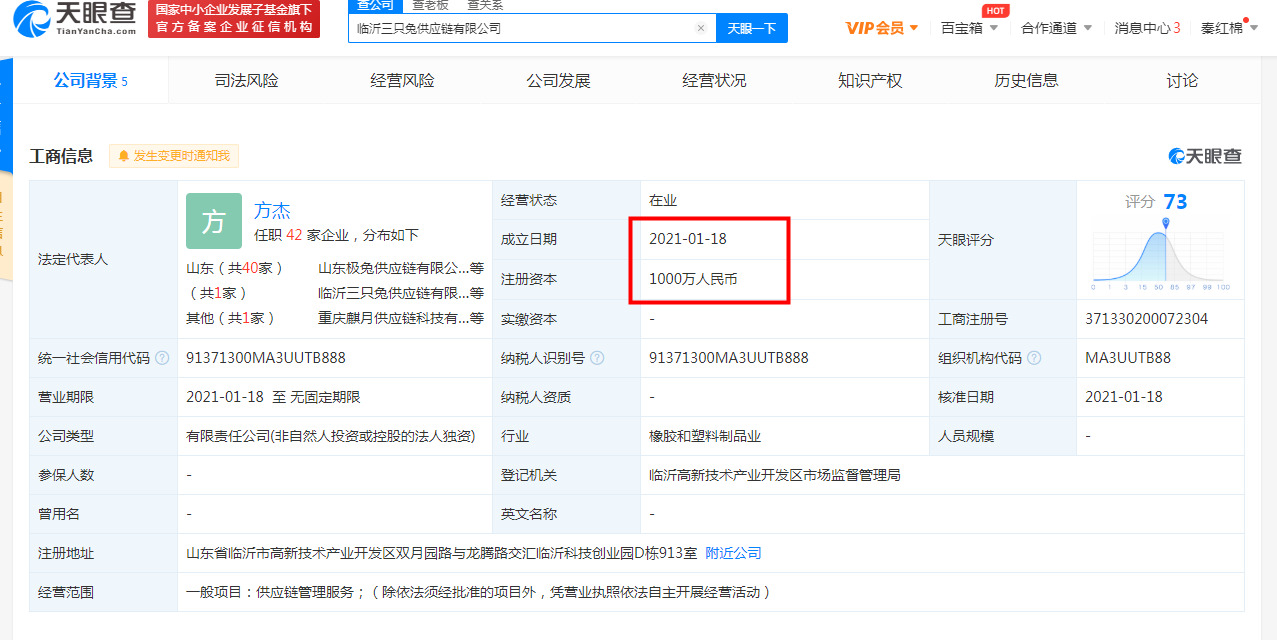The height and width of the screenshot is (640, 1277).
Task: Clear the search box with the X icon
Action: [701, 28]
